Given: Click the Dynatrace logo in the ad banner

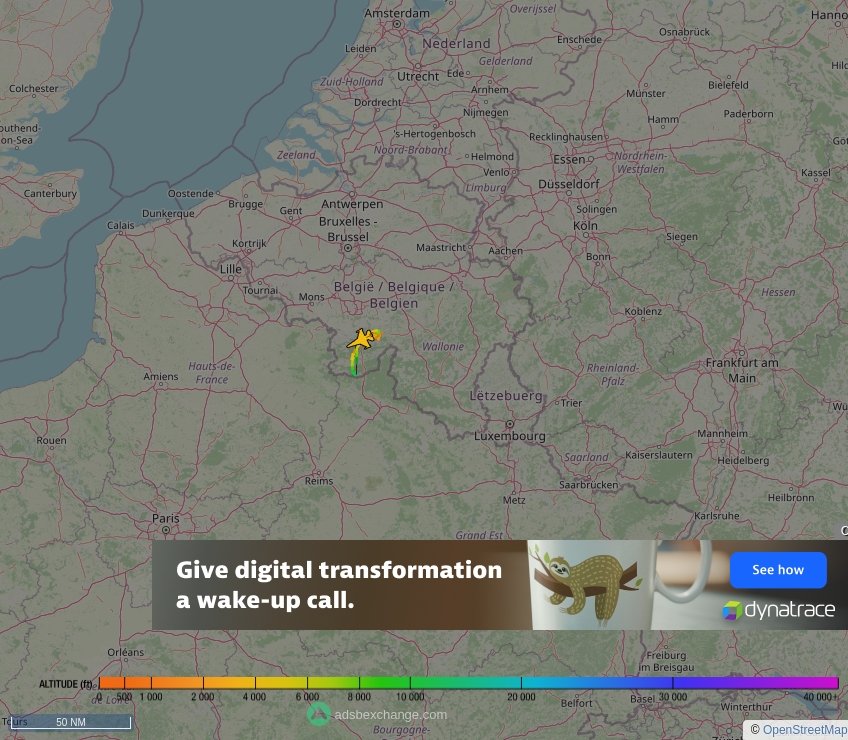Looking at the screenshot, I should (x=779, y=610).
